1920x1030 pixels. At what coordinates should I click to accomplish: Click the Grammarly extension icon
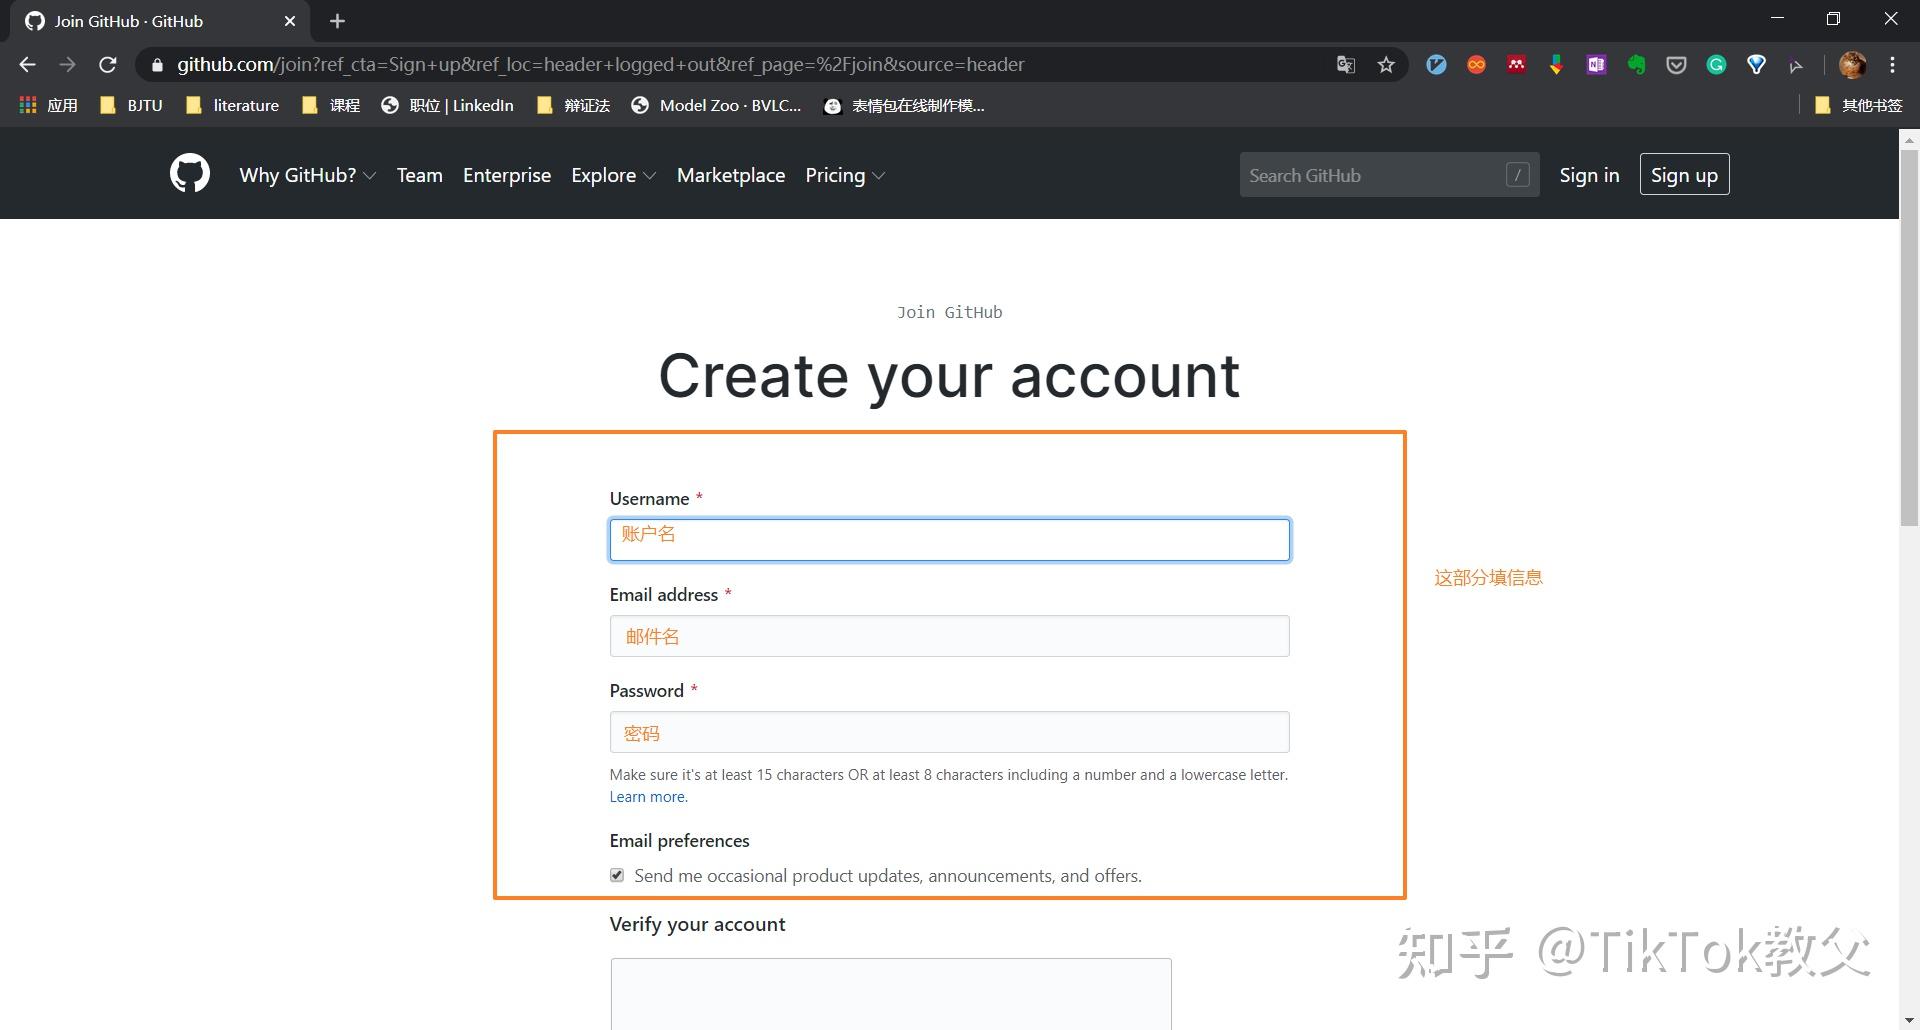pos(1716,64)
